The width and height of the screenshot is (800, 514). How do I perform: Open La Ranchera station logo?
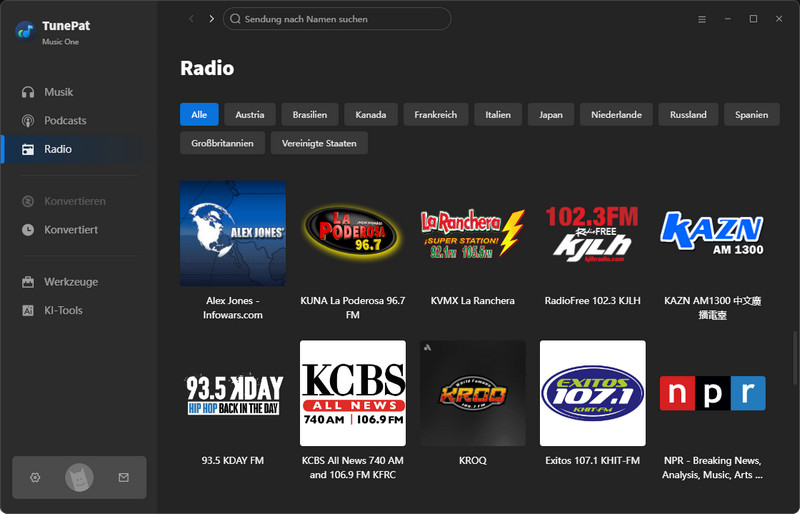472,233
